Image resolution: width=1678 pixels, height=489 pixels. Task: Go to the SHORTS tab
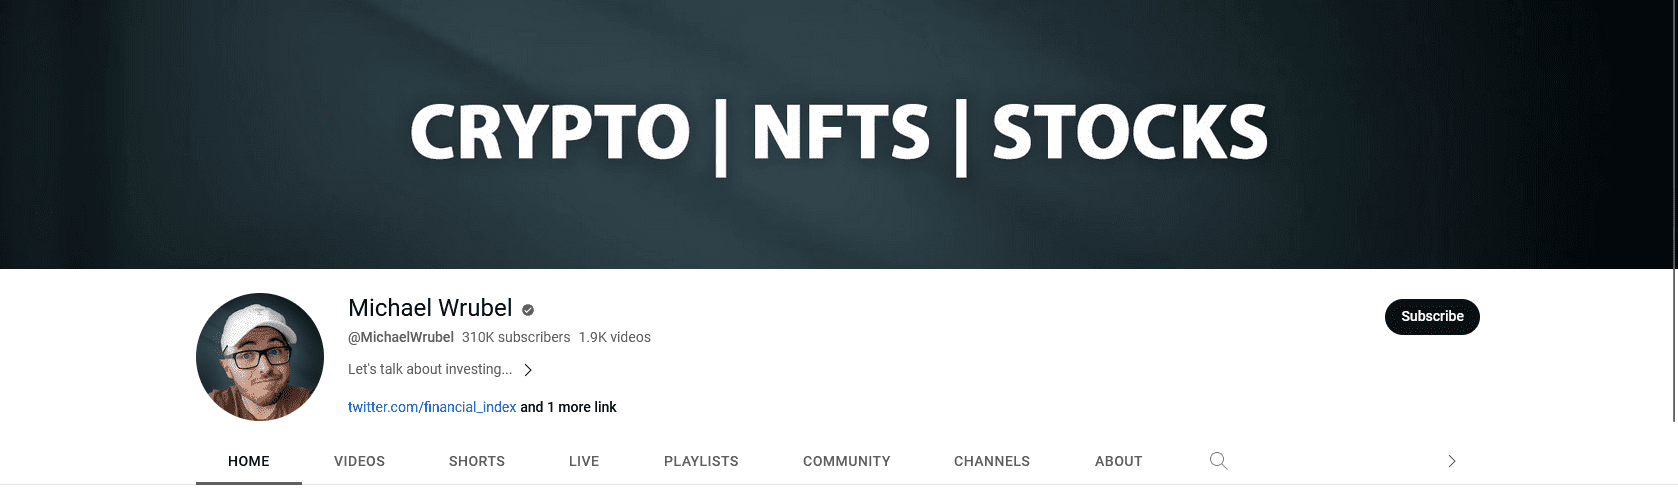click(x=477, y=461)
